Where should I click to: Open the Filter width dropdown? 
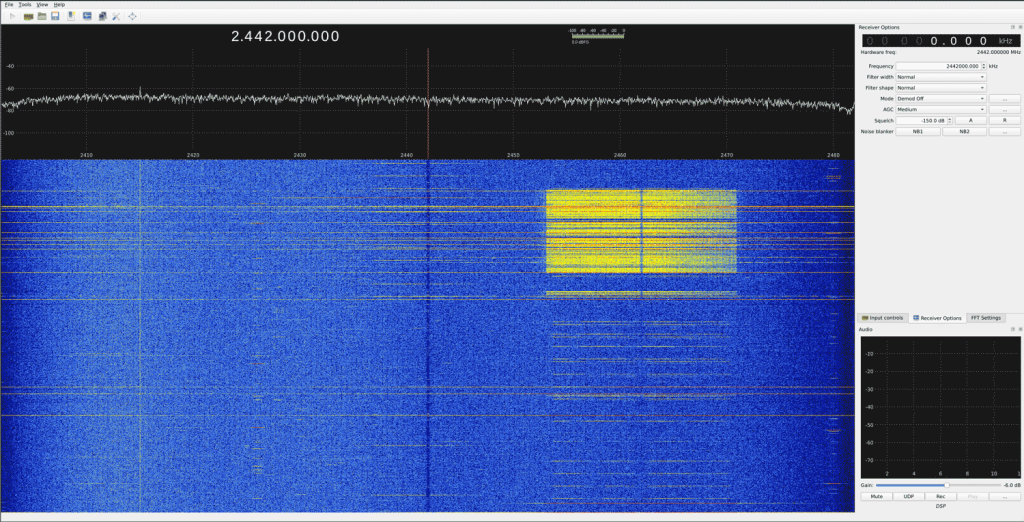coord(941,77)
